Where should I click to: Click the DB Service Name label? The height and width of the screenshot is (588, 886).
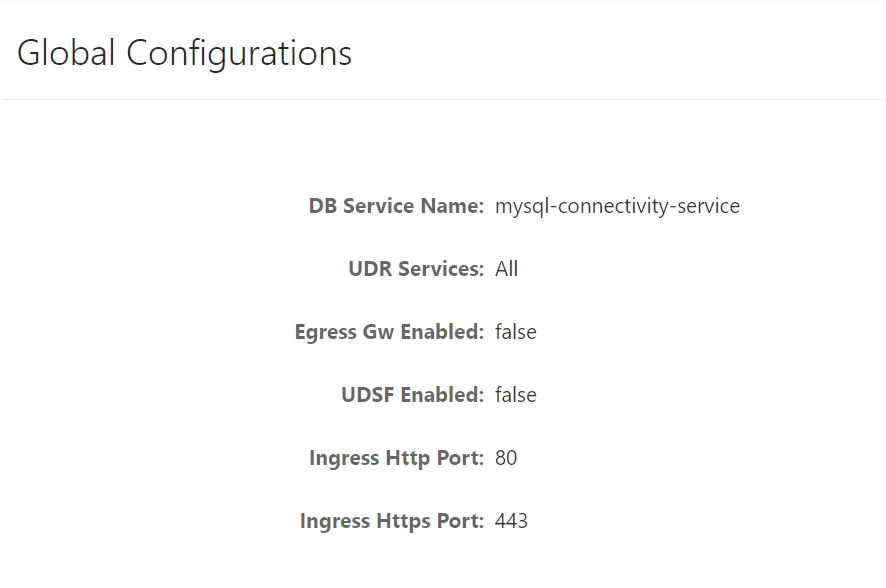click(396, 206)
